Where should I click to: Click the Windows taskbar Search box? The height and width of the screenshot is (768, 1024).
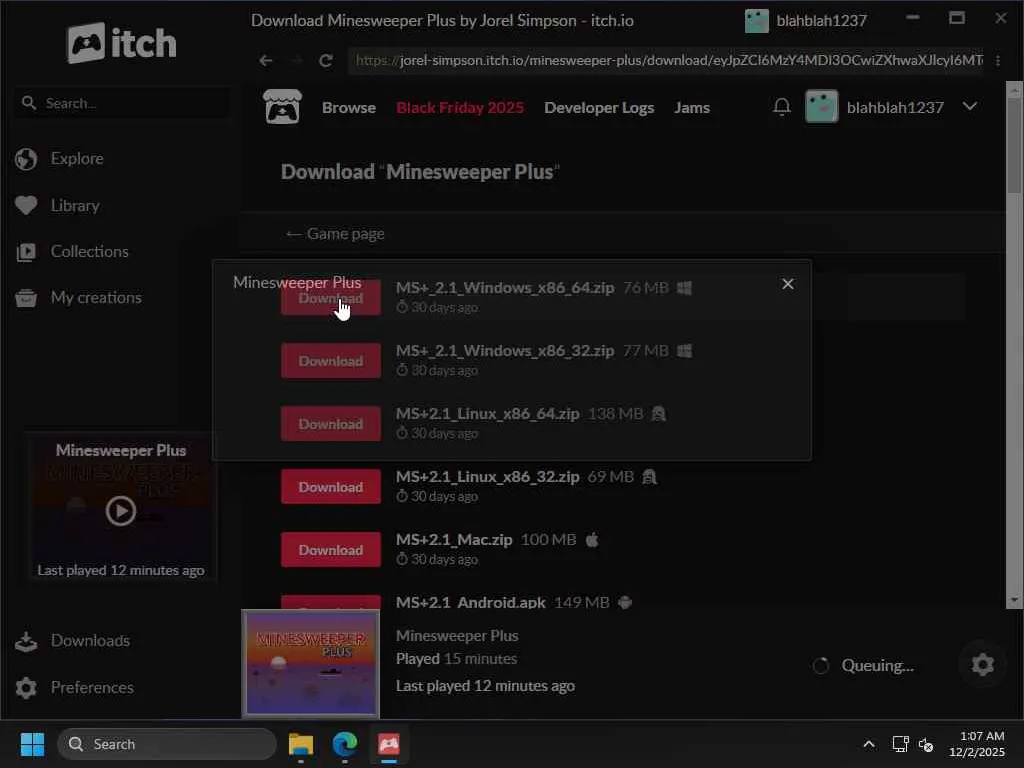tap(167, 744)
